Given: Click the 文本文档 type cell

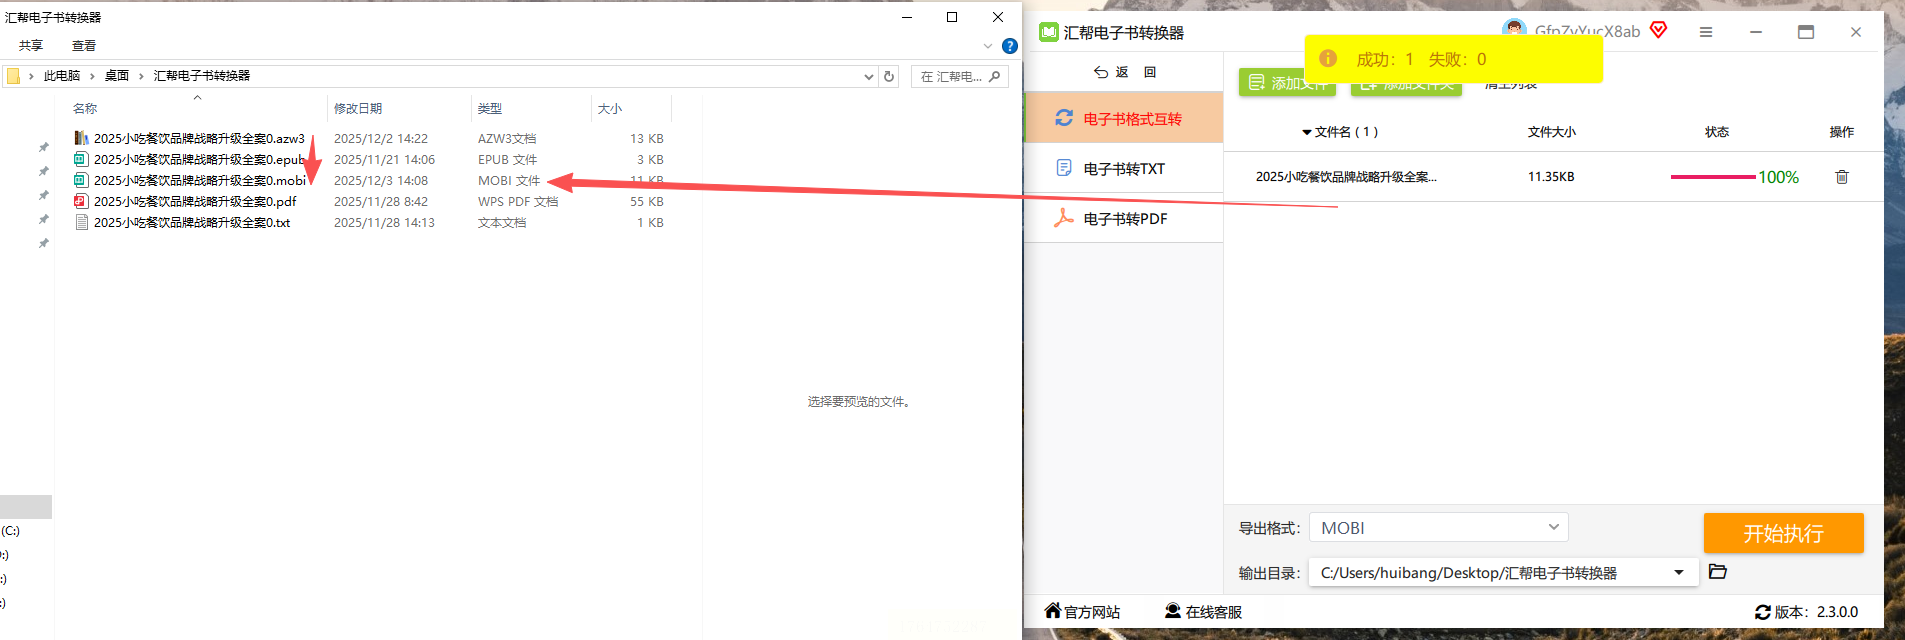Looking at the screenshot, I should click(502, 222).
